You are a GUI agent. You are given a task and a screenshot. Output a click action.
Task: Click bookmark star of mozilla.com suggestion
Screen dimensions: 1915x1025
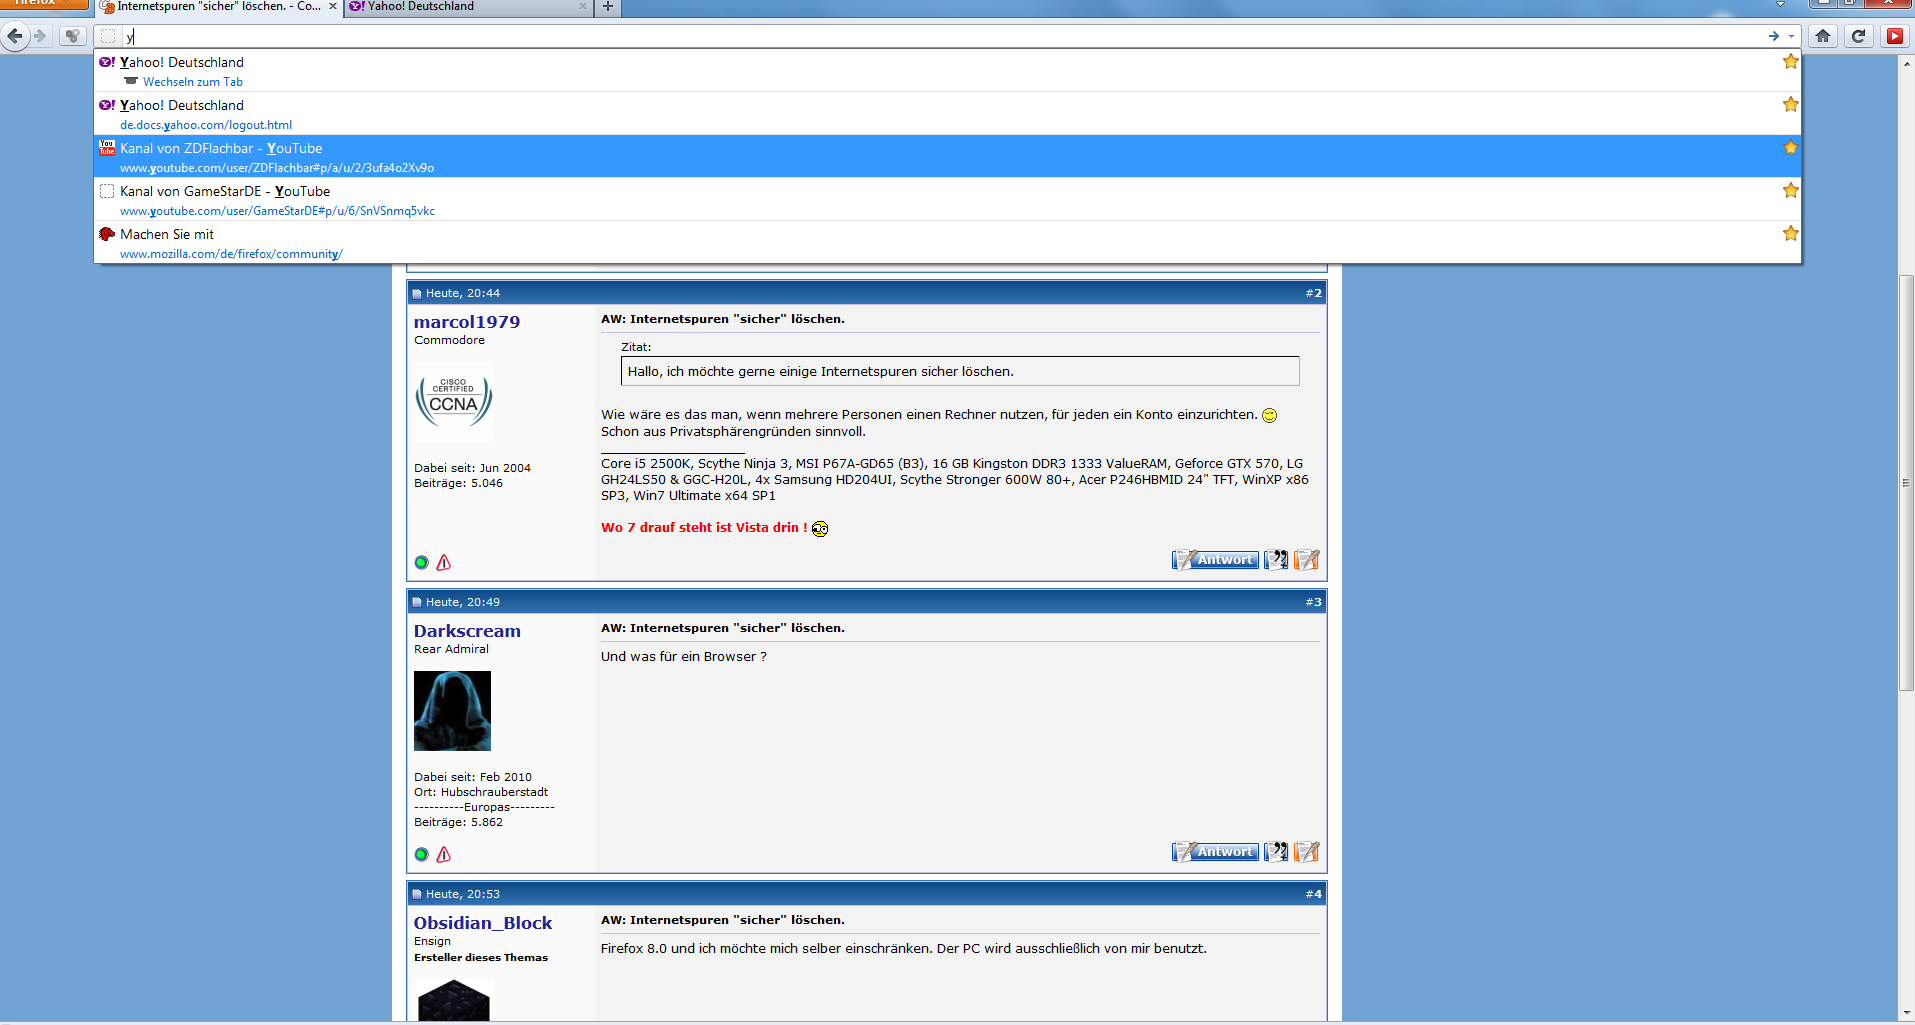click(x=1790, y=234)
